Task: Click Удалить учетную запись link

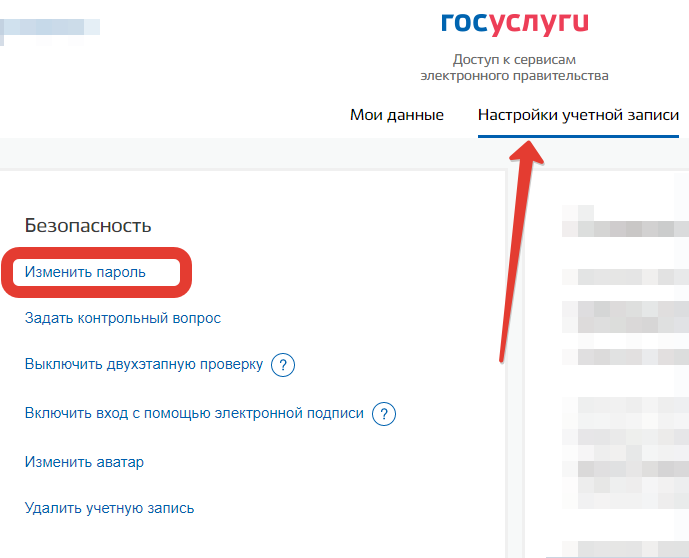Action: [x=109, y=508]
